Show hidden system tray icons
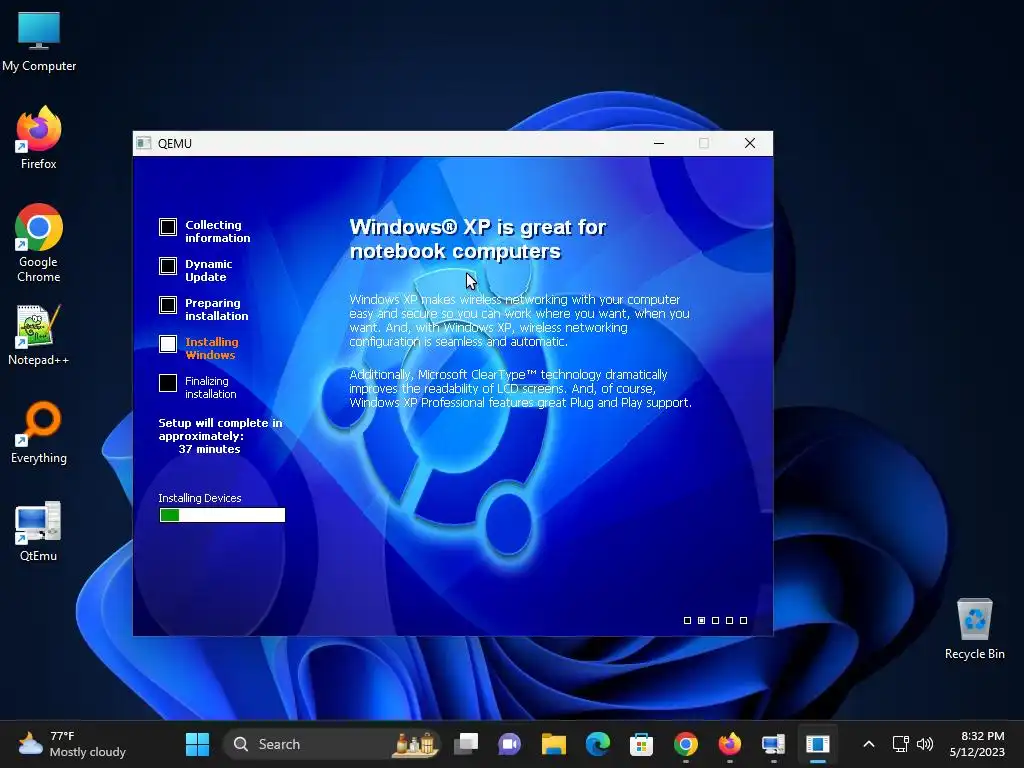 (869, 744)
